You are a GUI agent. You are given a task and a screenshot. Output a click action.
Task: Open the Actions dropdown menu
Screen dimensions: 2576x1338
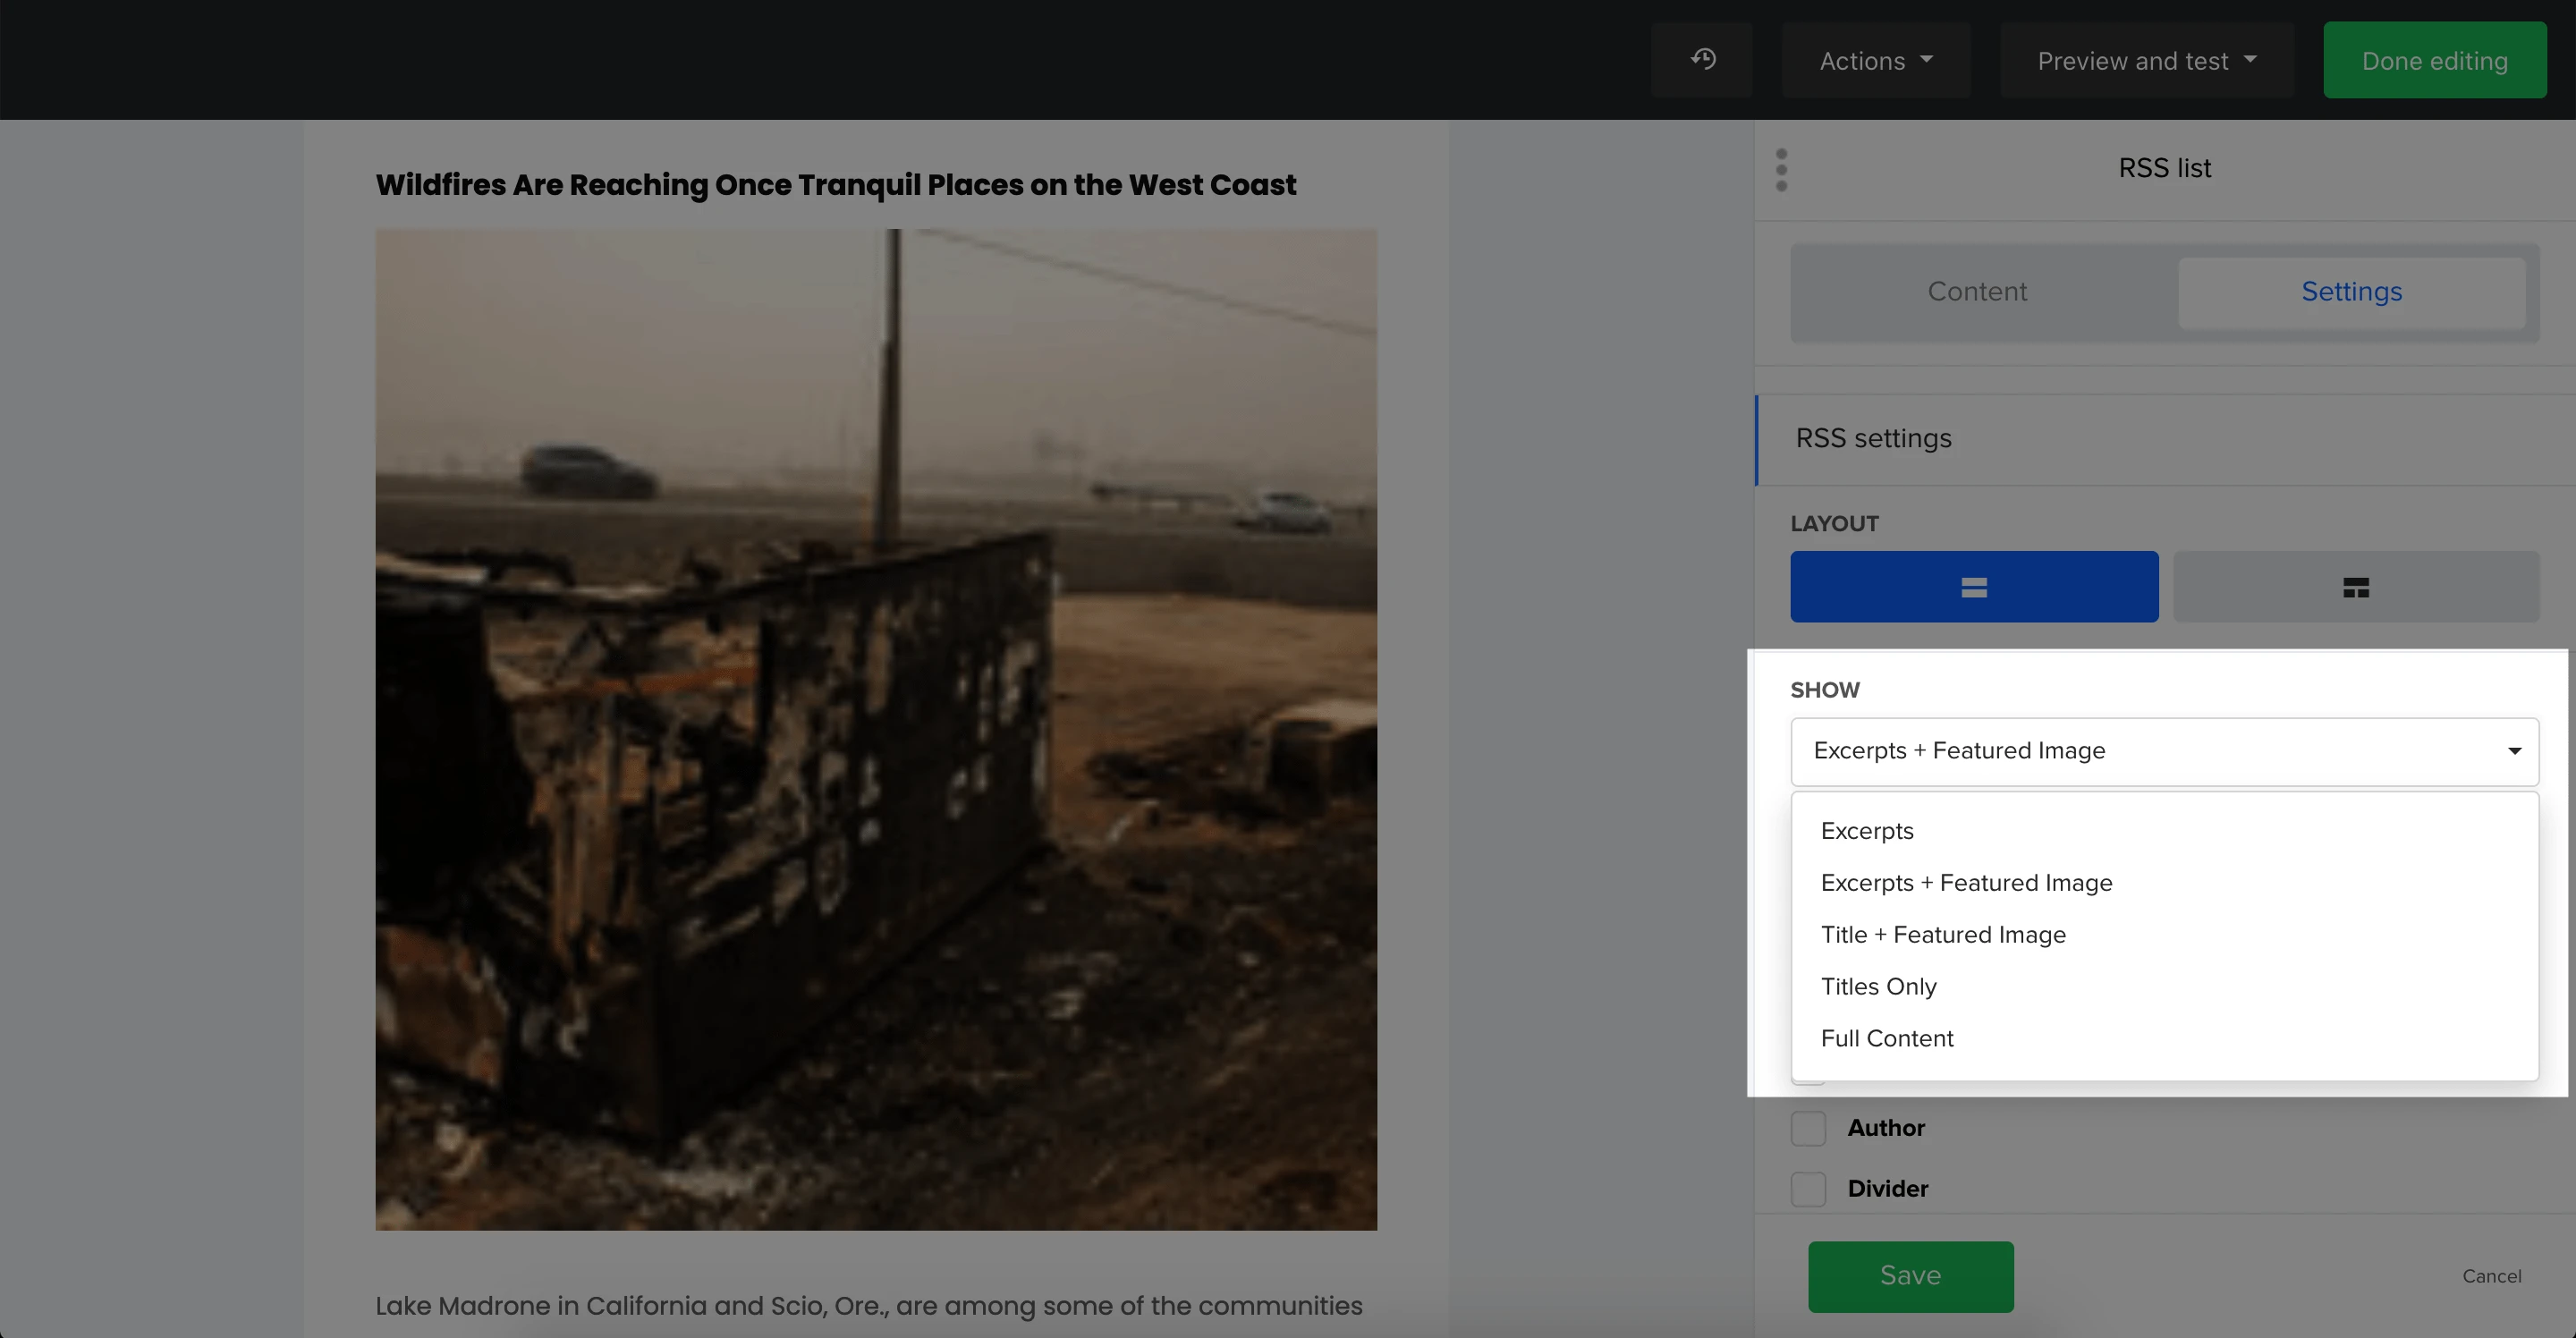(1875, 61)
